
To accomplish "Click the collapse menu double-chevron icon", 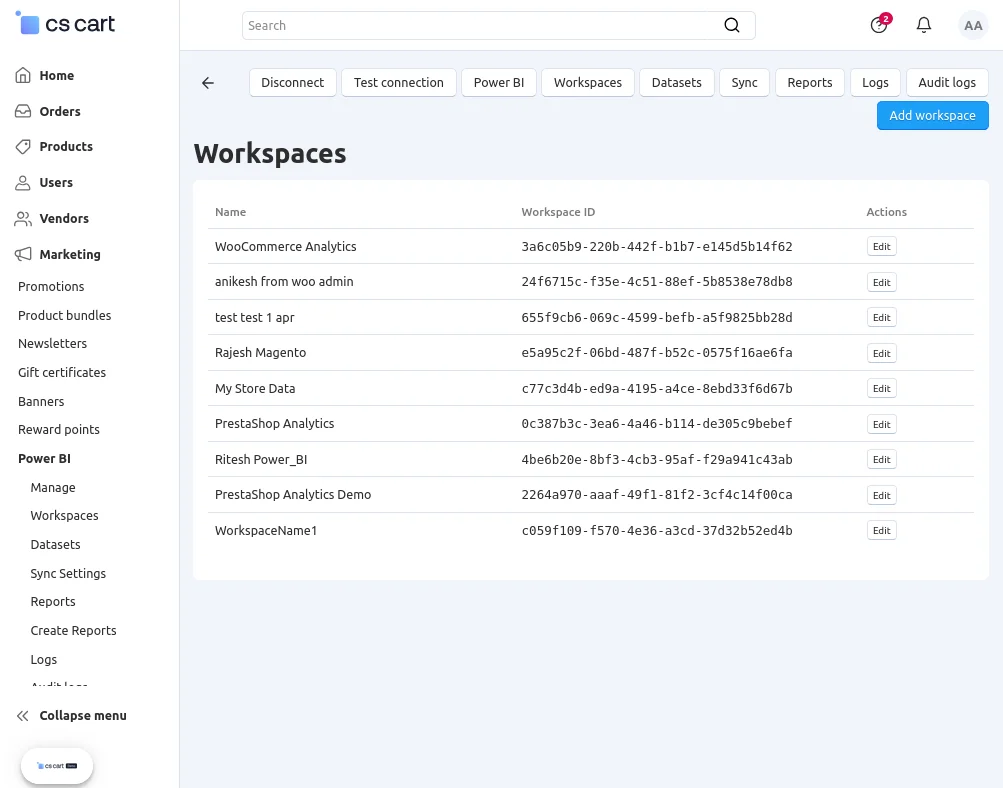I will (23, 716).
